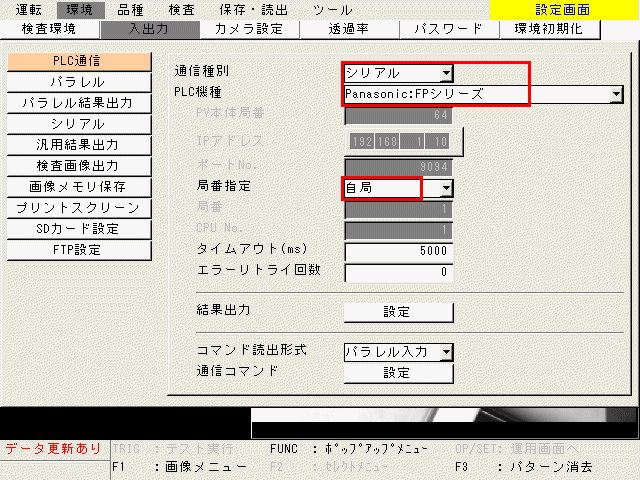Open the 品種 menu

pyautogui.click(x=130, y=9)
